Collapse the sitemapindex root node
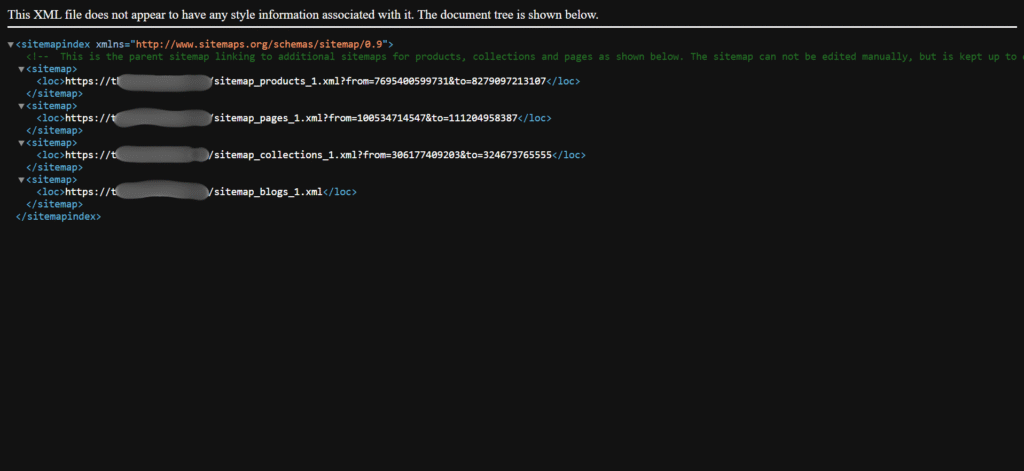The width and height of the screenshot is (1024, 471). [x=10, y=44]
